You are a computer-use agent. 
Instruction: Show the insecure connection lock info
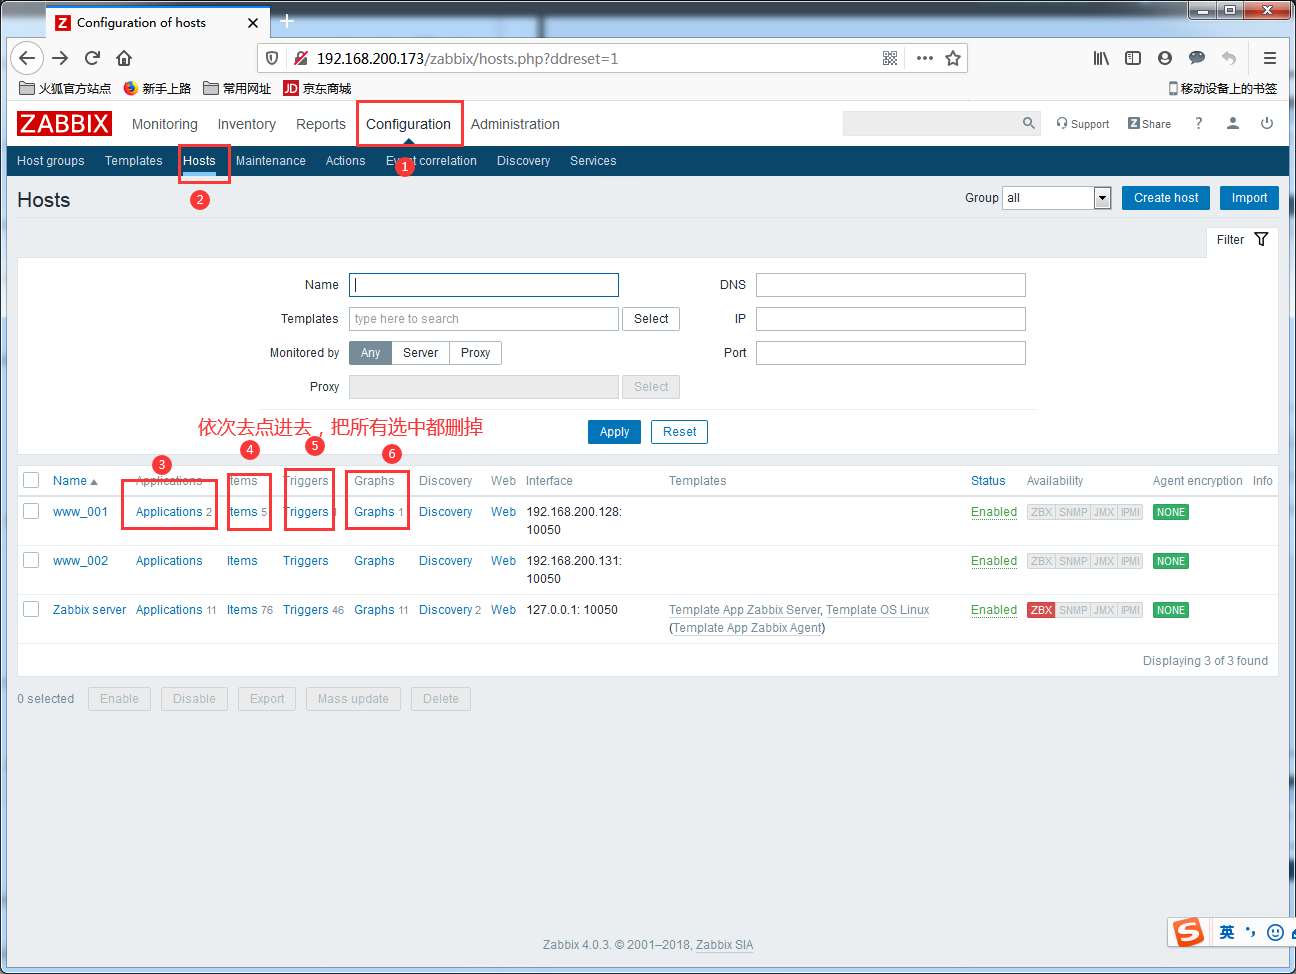300,58
